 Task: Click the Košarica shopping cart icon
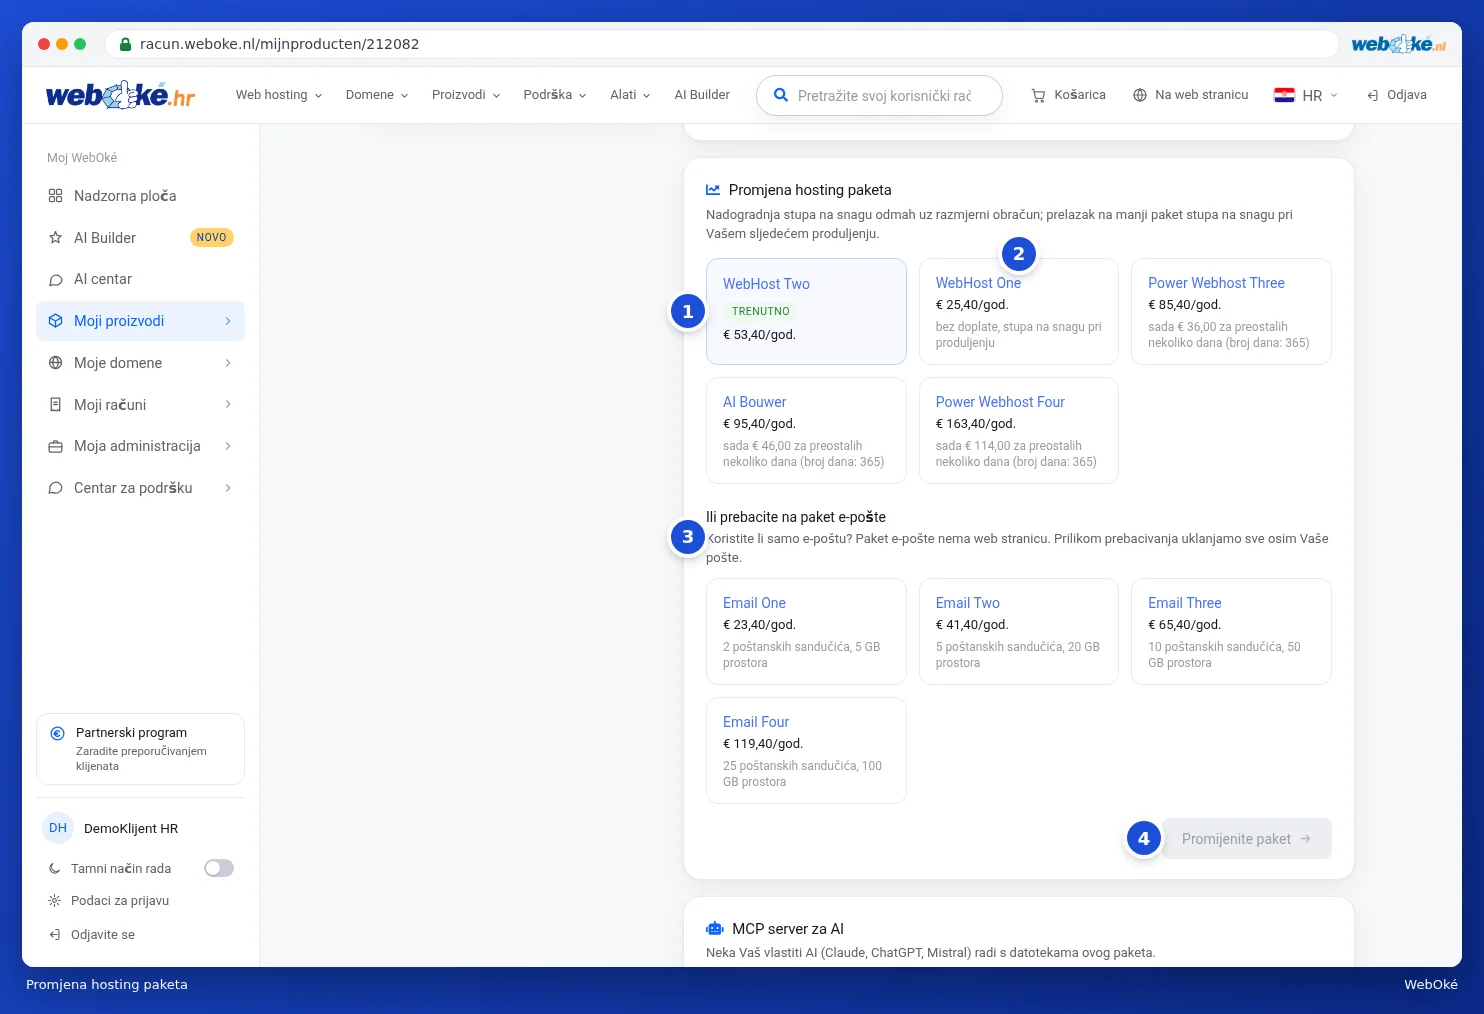[1038, 95]
